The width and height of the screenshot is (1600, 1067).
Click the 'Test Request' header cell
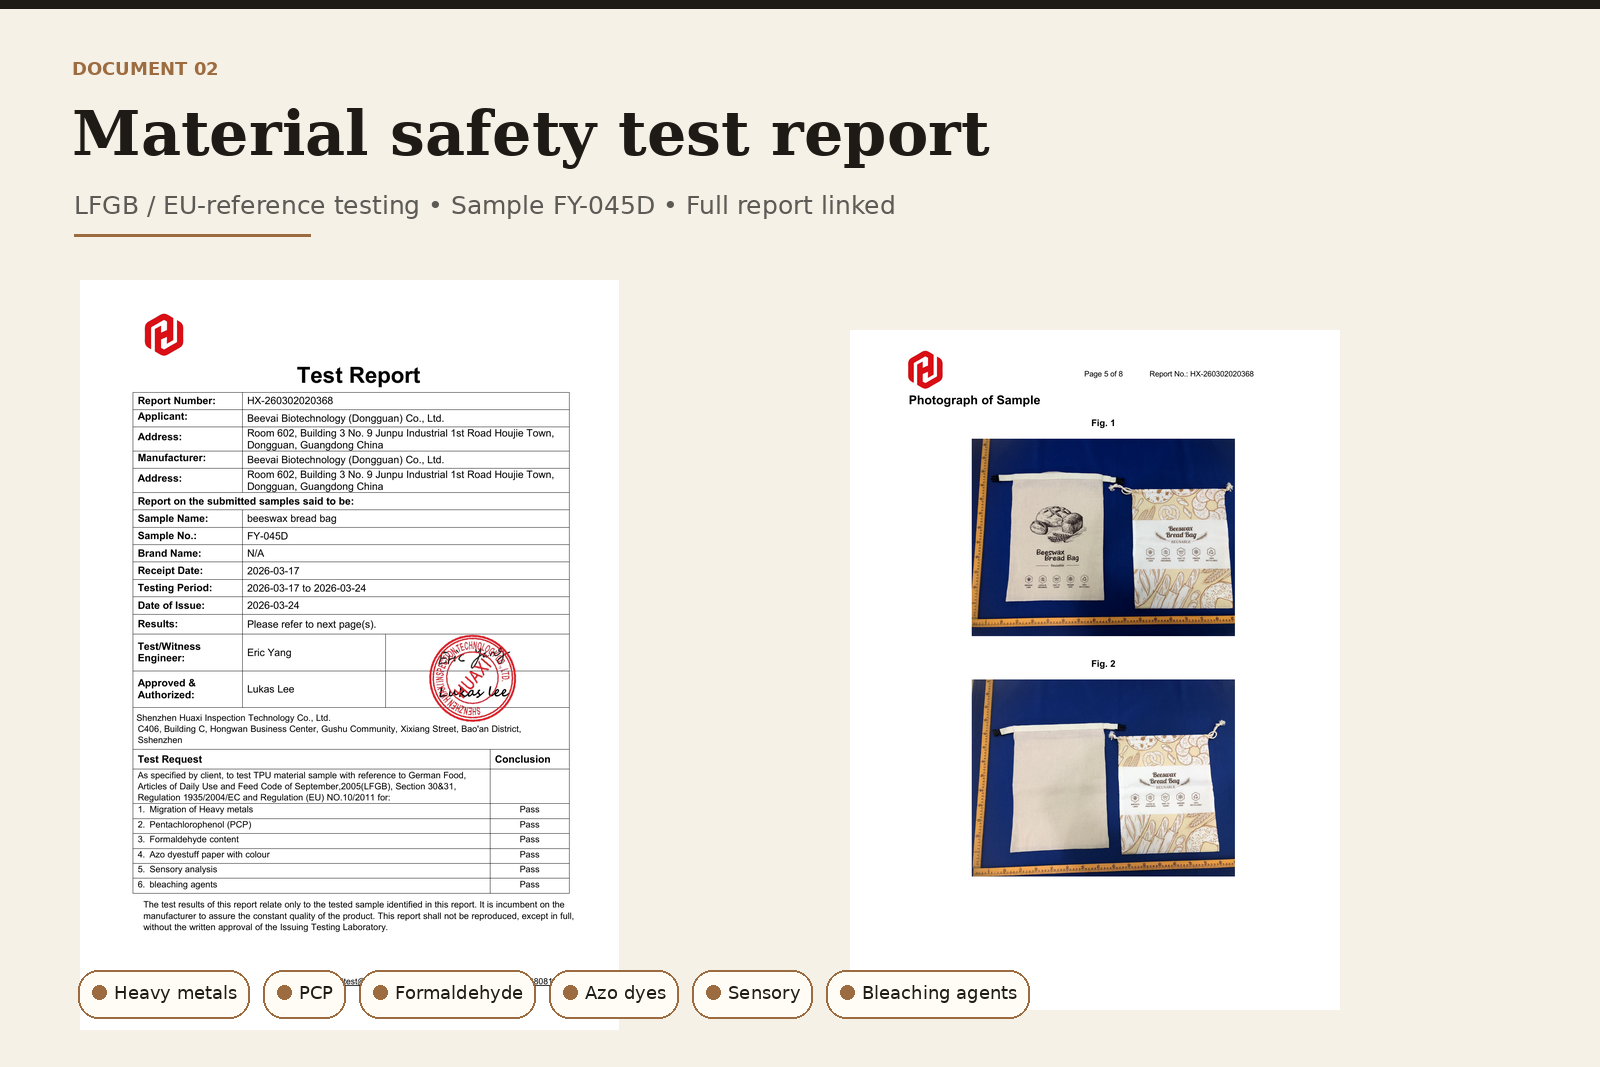pos(312,760)
